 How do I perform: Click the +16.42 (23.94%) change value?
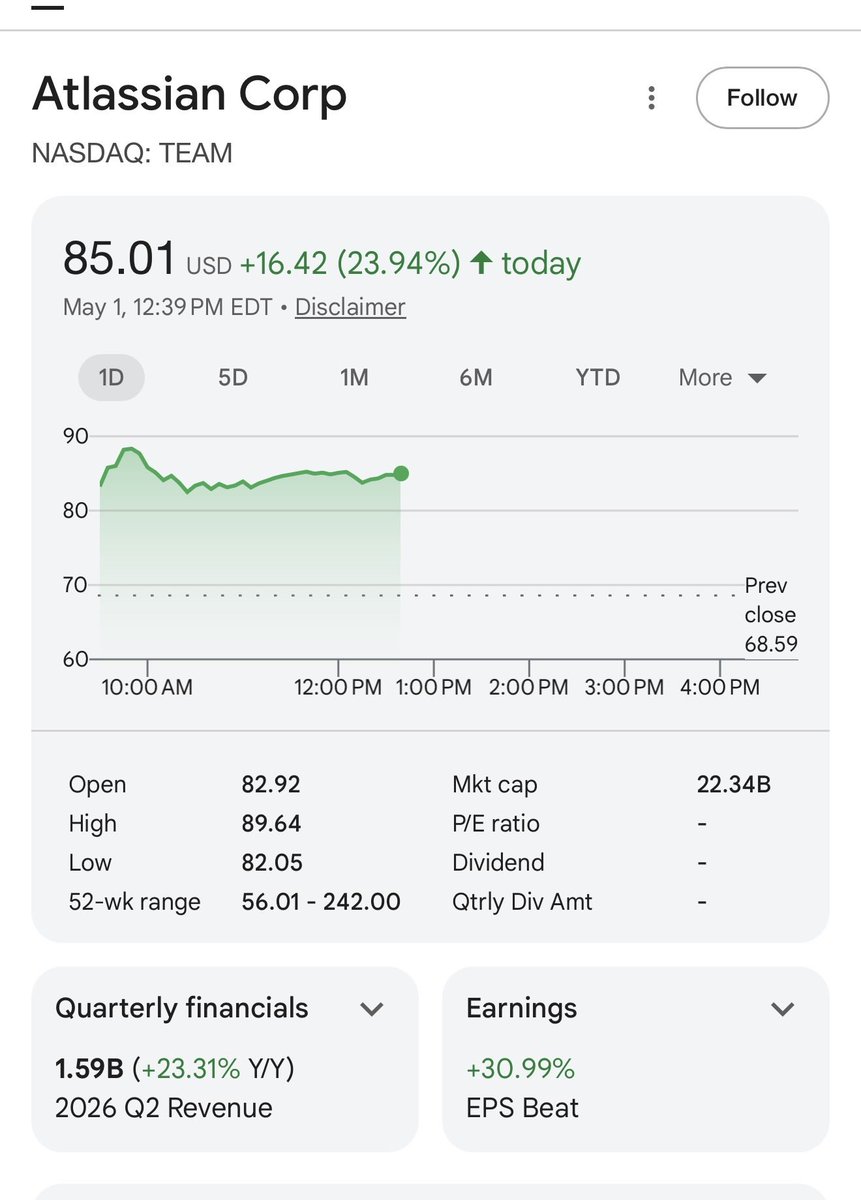click(x=350, y=263)
